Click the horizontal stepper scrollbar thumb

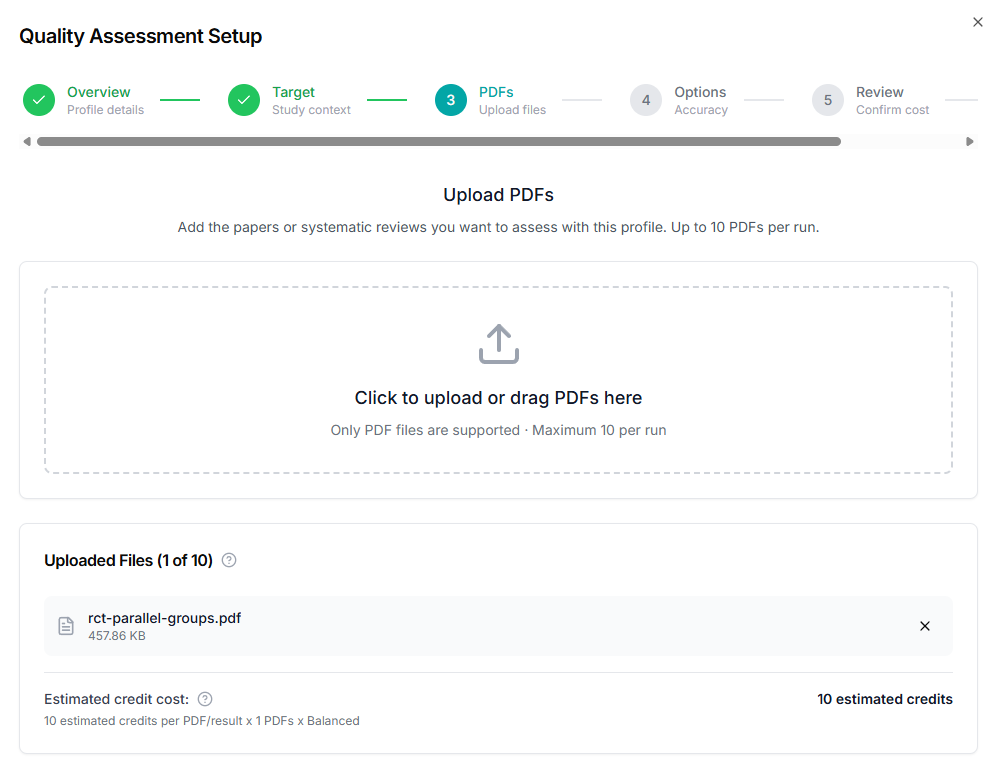point(439,142)
